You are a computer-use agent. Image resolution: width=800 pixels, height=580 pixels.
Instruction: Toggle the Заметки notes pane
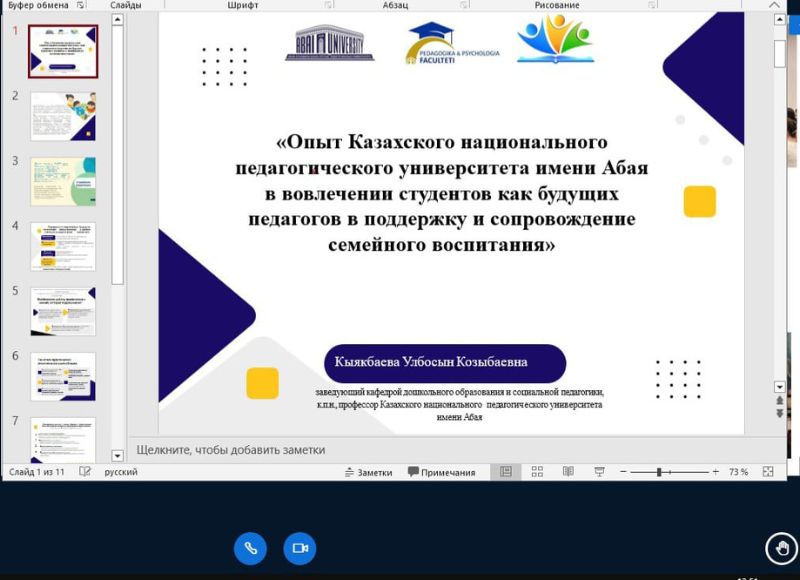(368, 472)
